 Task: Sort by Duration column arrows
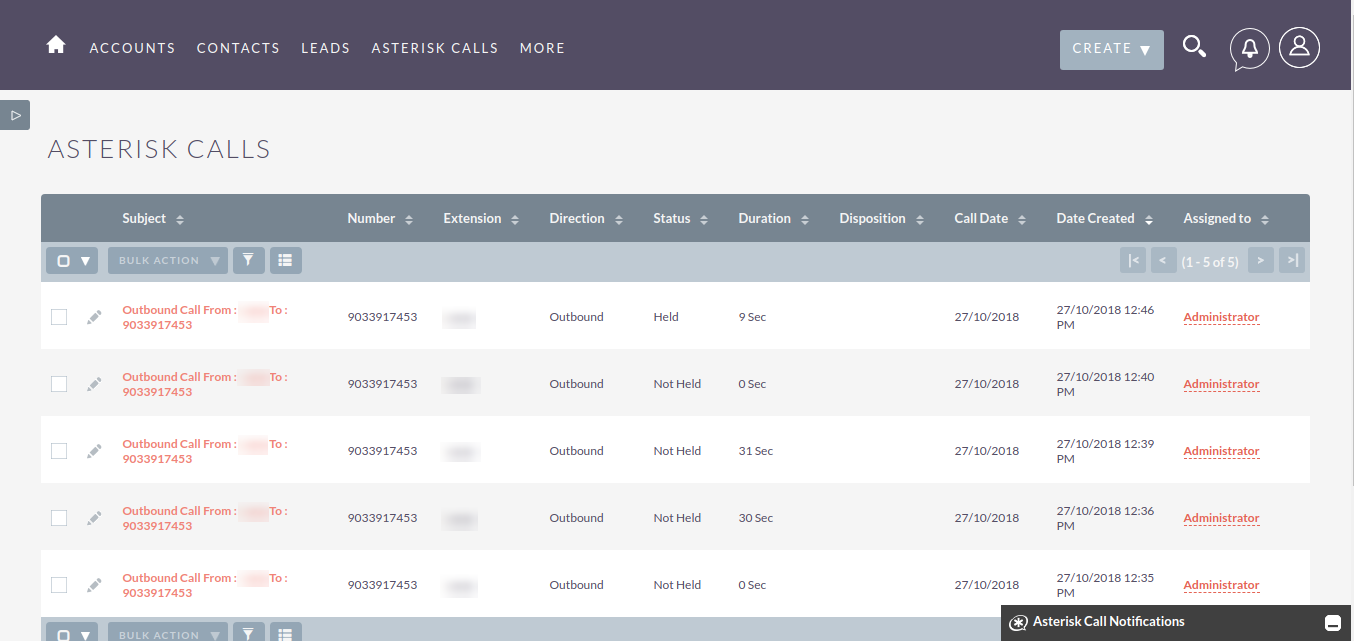pos(804,219)
